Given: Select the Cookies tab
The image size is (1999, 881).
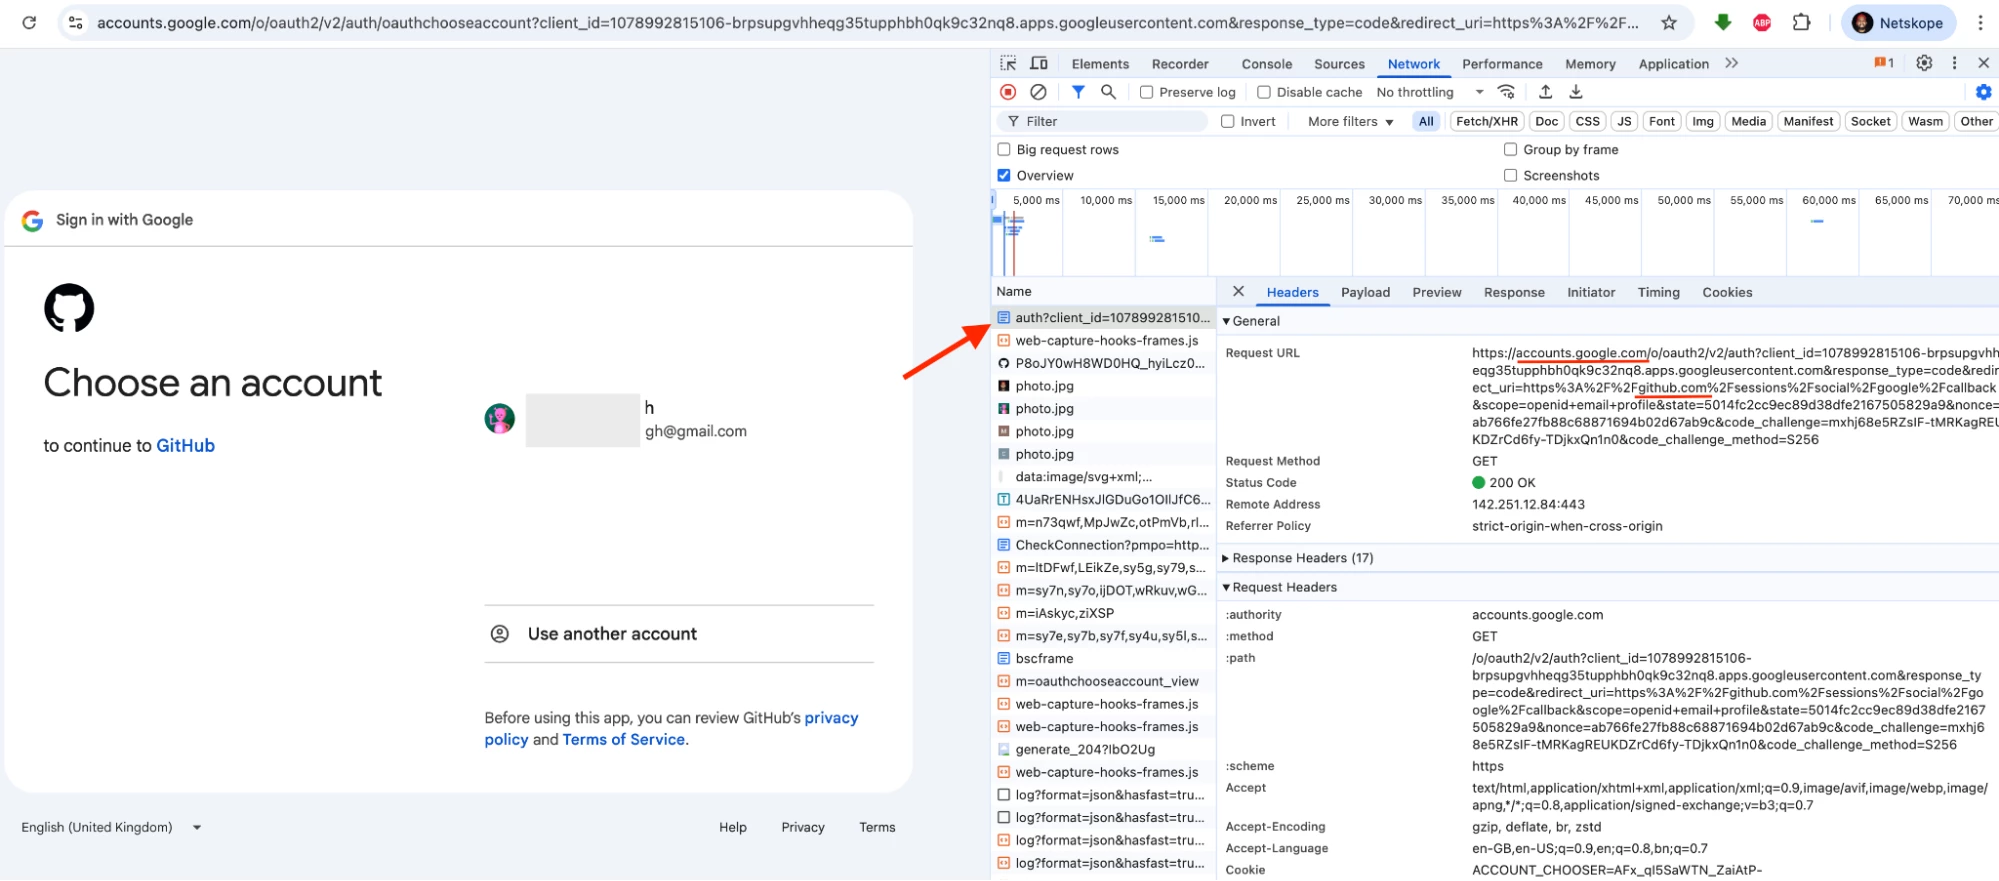Looking at the screenshot, I should [x=1727, y=292].
